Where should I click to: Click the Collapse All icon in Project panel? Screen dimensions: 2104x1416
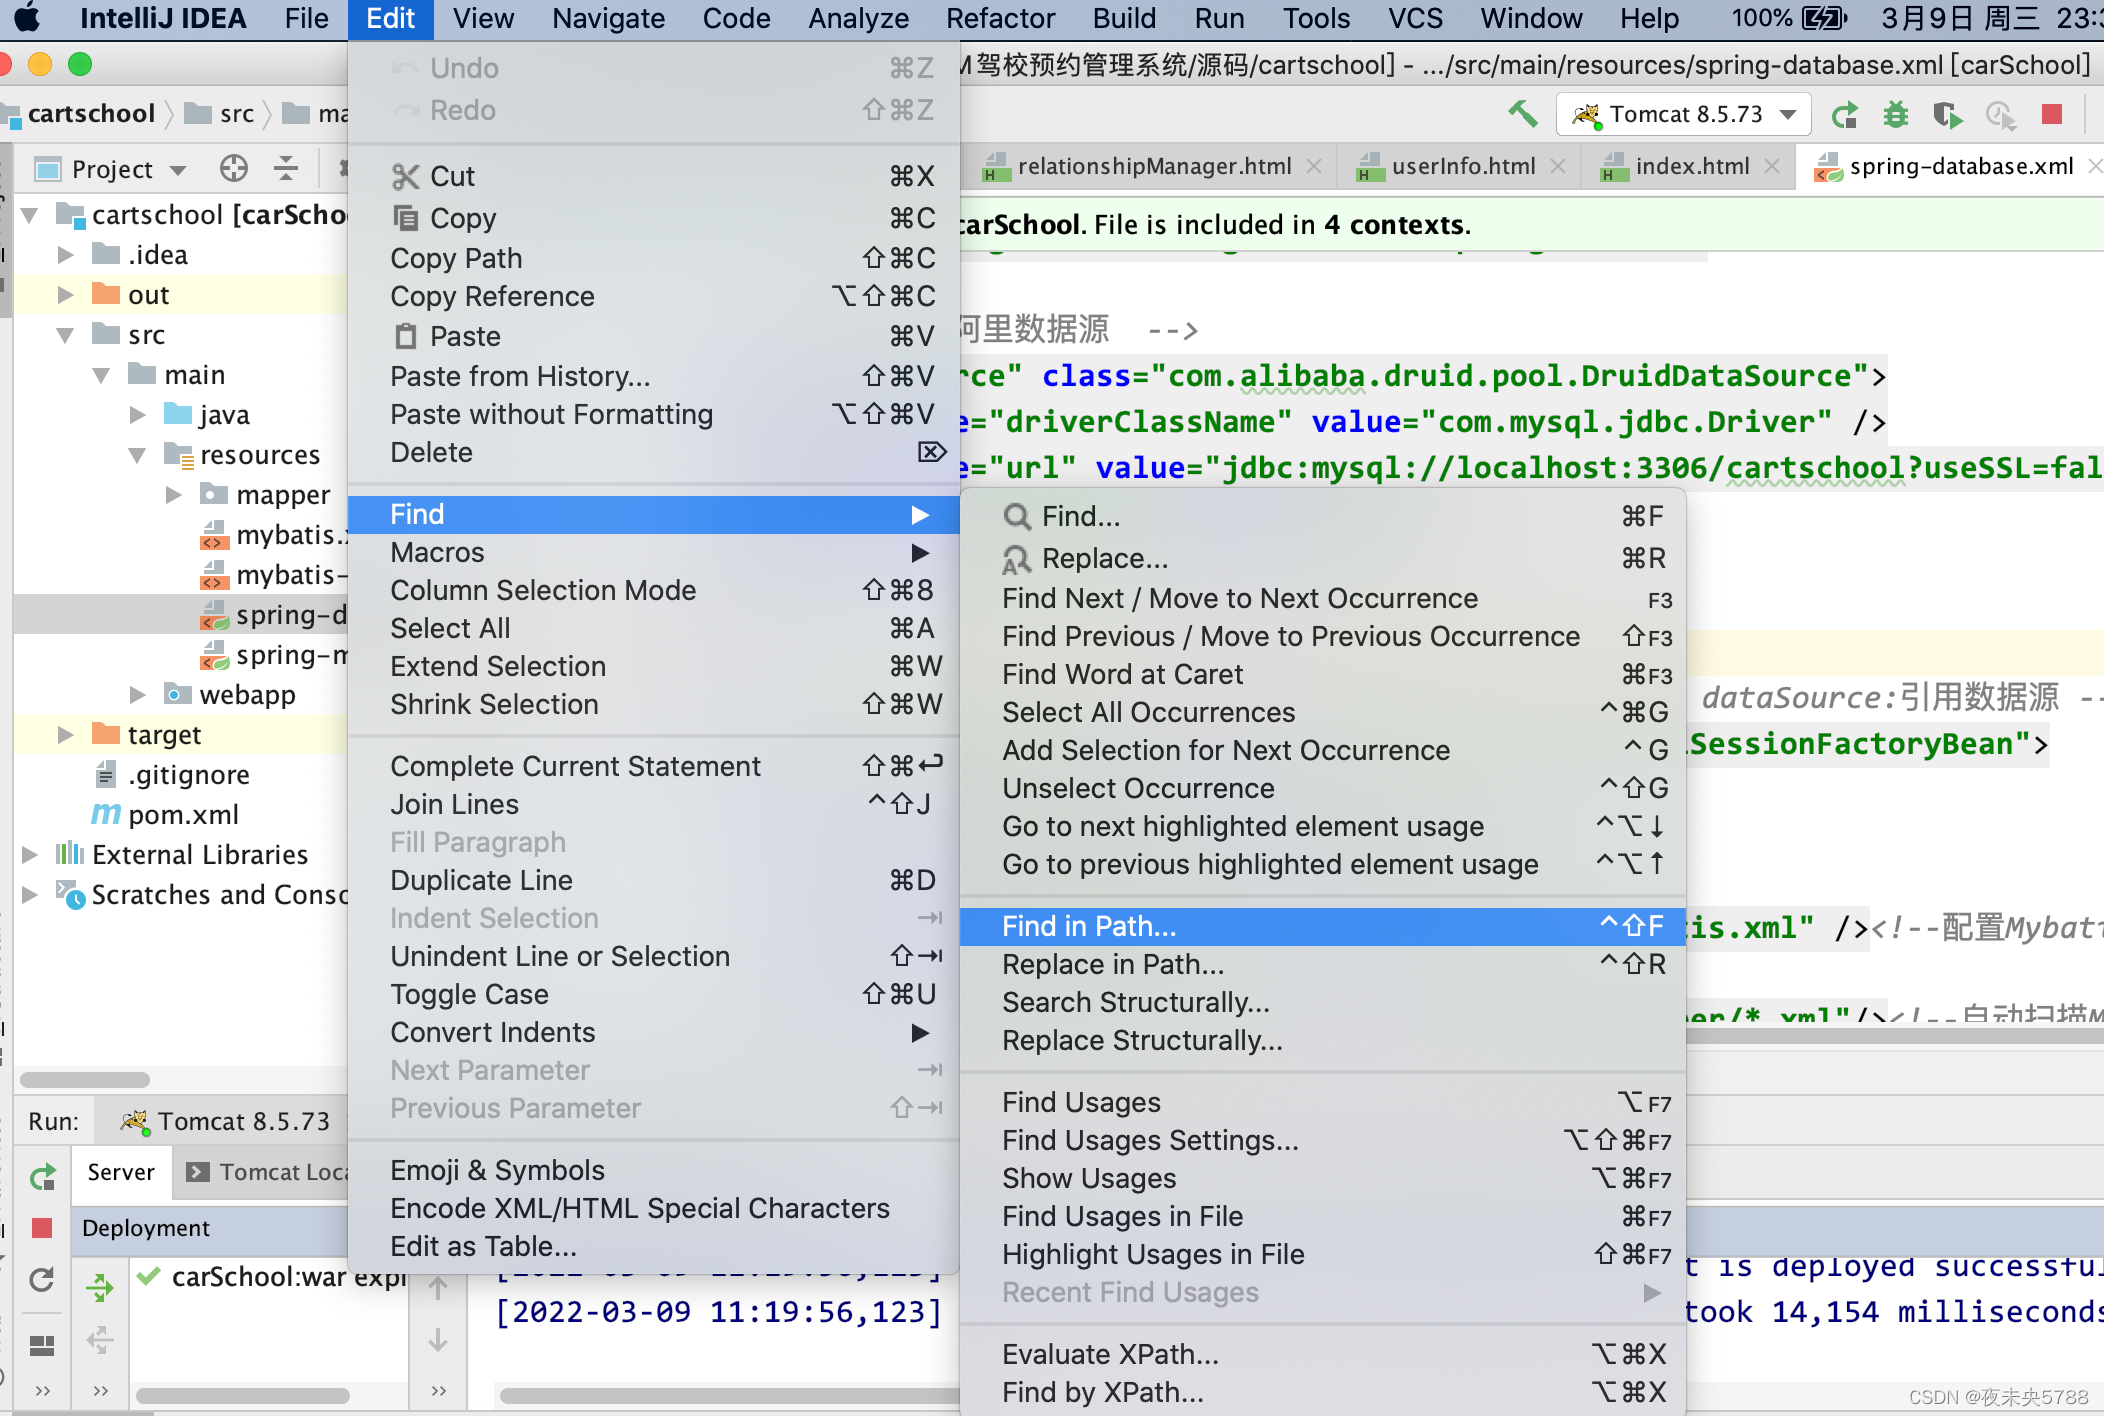(x=286, y=168)
